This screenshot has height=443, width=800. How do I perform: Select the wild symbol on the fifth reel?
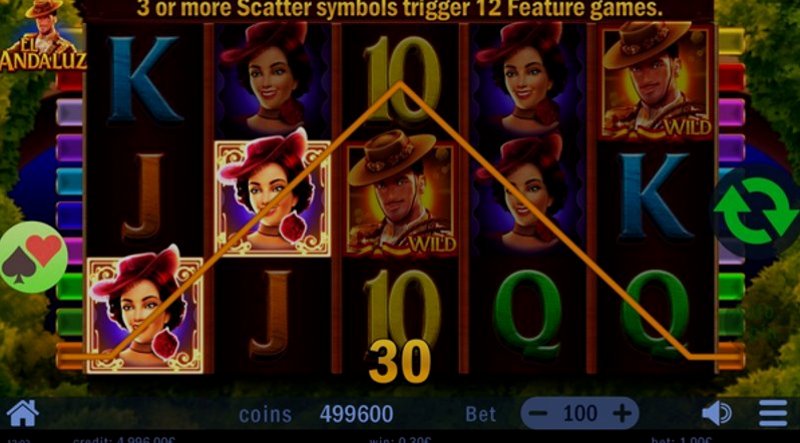coord(658,82)
